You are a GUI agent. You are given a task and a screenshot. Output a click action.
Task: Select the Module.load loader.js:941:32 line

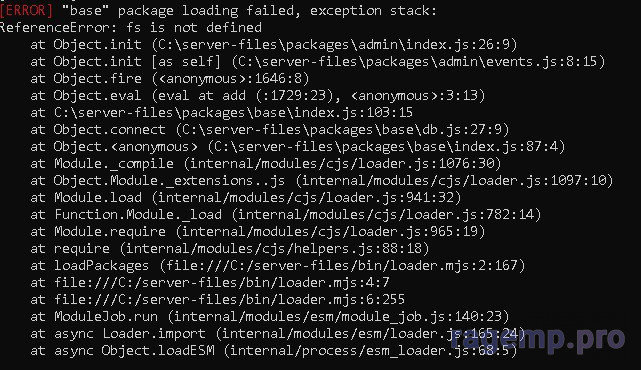(246, 198)
